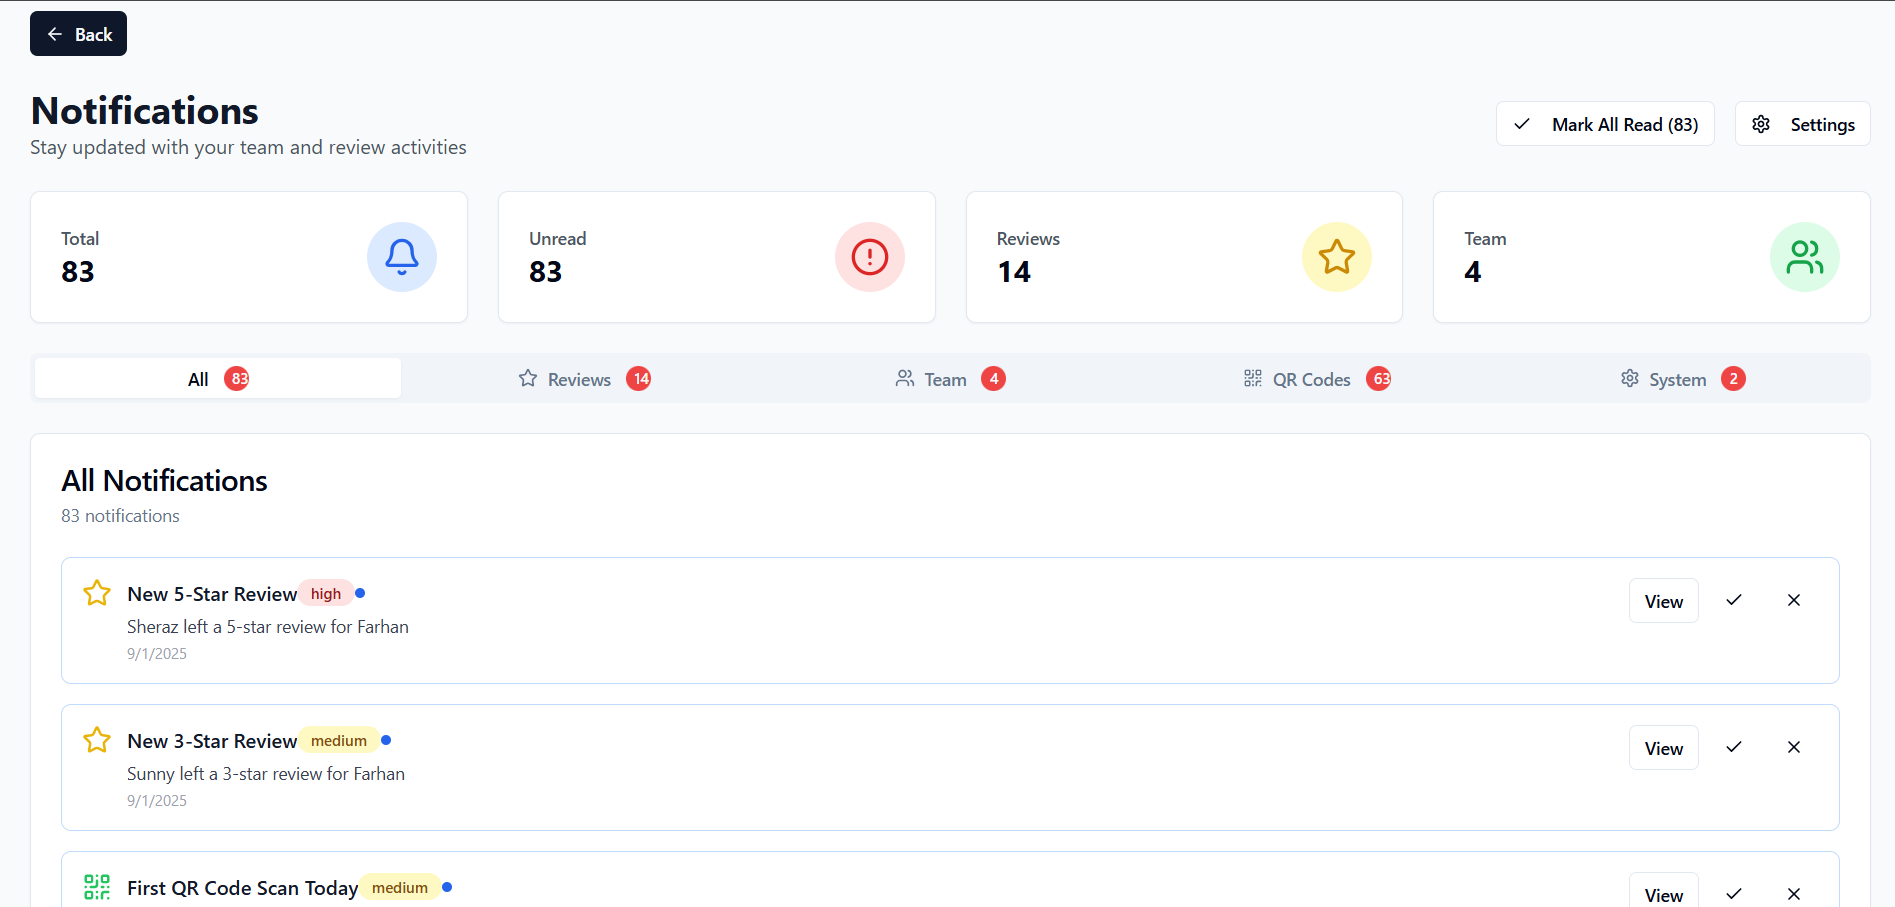Click the bell icon on the Total card
Image resolution: width=1895 pixels, height=907 pixels.
pos(402,257)
